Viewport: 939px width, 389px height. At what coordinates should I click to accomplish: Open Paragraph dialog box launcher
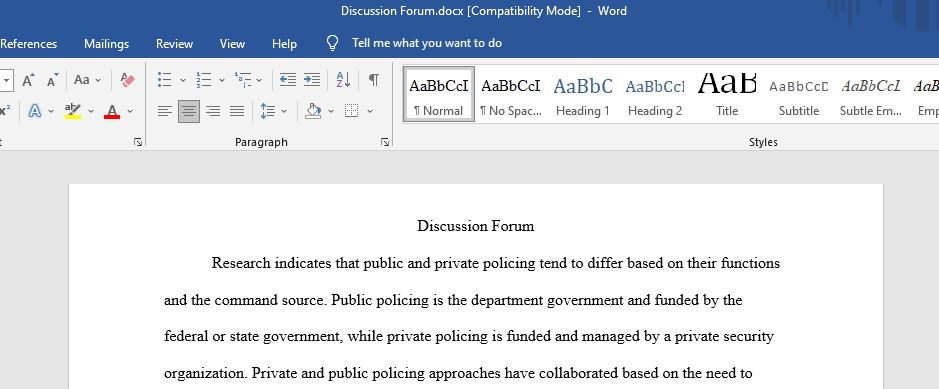coord(385,142)
